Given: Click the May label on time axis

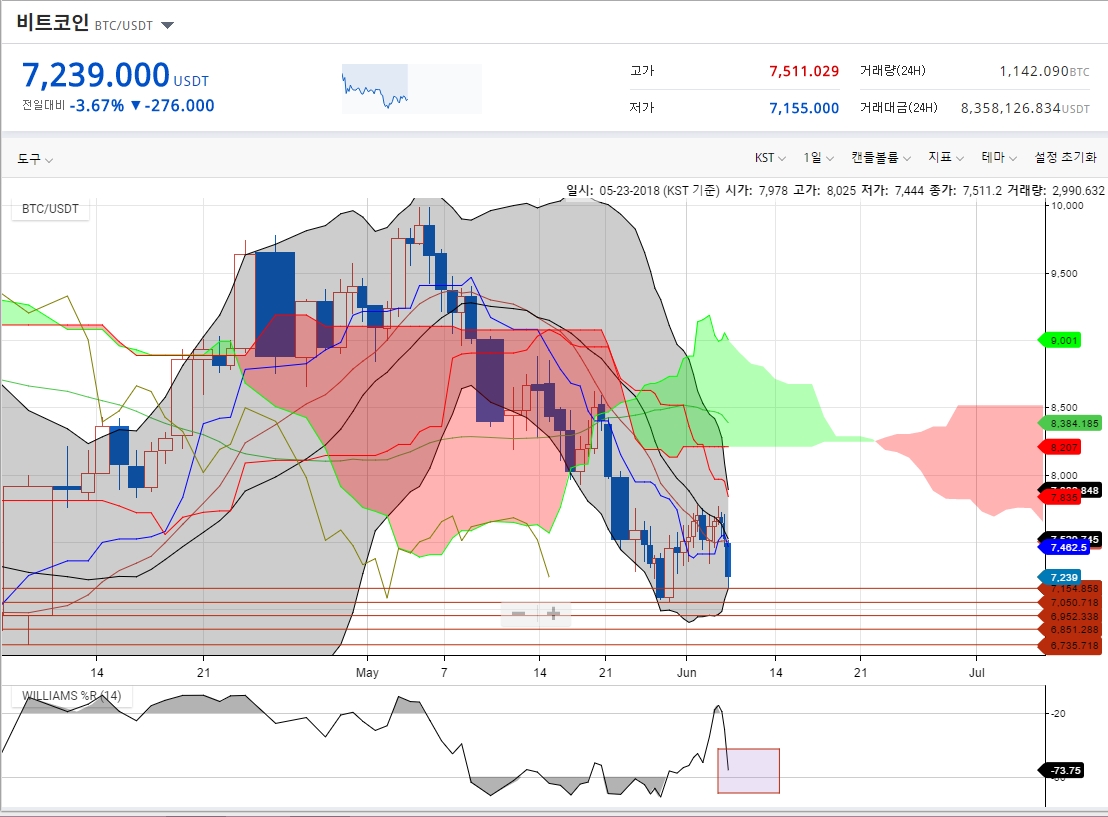Looking at the screenshot, I should [367, 673].
